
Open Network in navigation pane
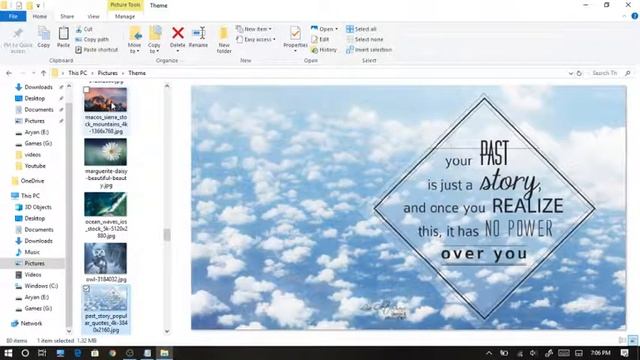(31, 323)
